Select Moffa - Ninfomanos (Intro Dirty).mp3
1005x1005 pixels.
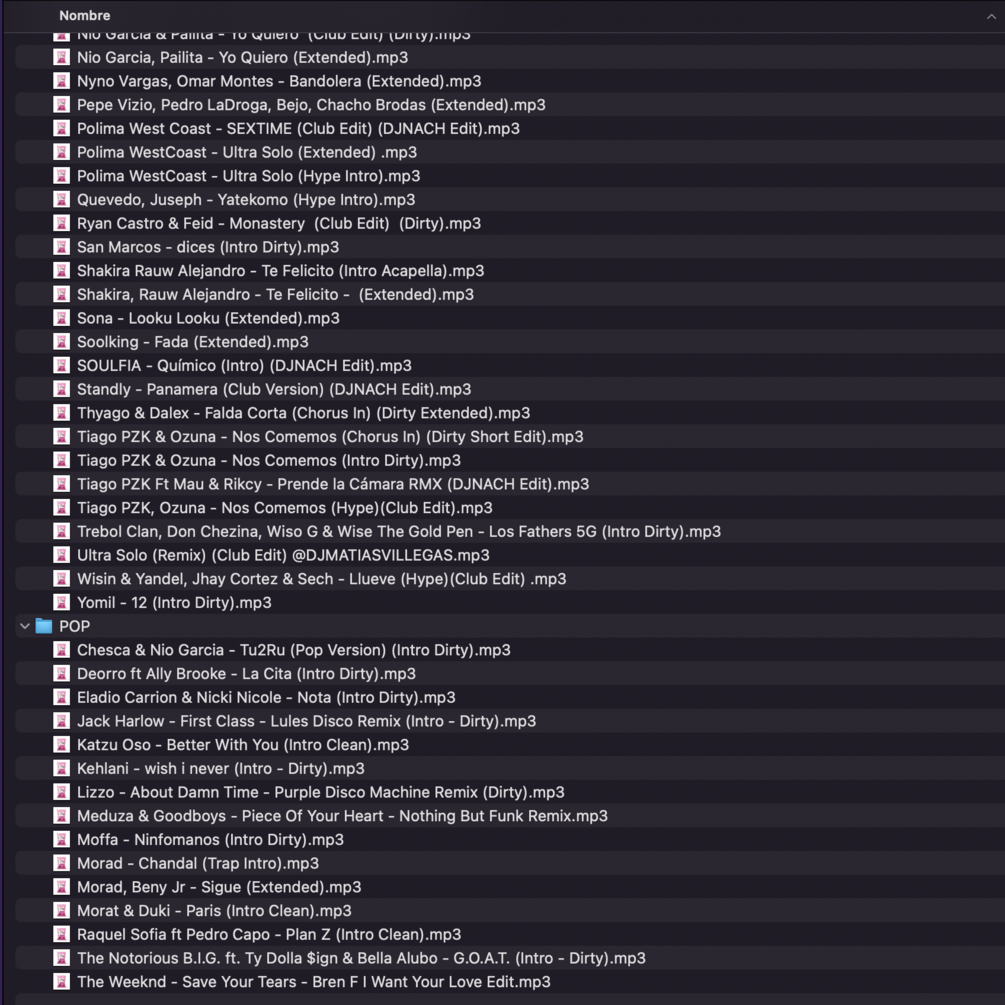210,840
